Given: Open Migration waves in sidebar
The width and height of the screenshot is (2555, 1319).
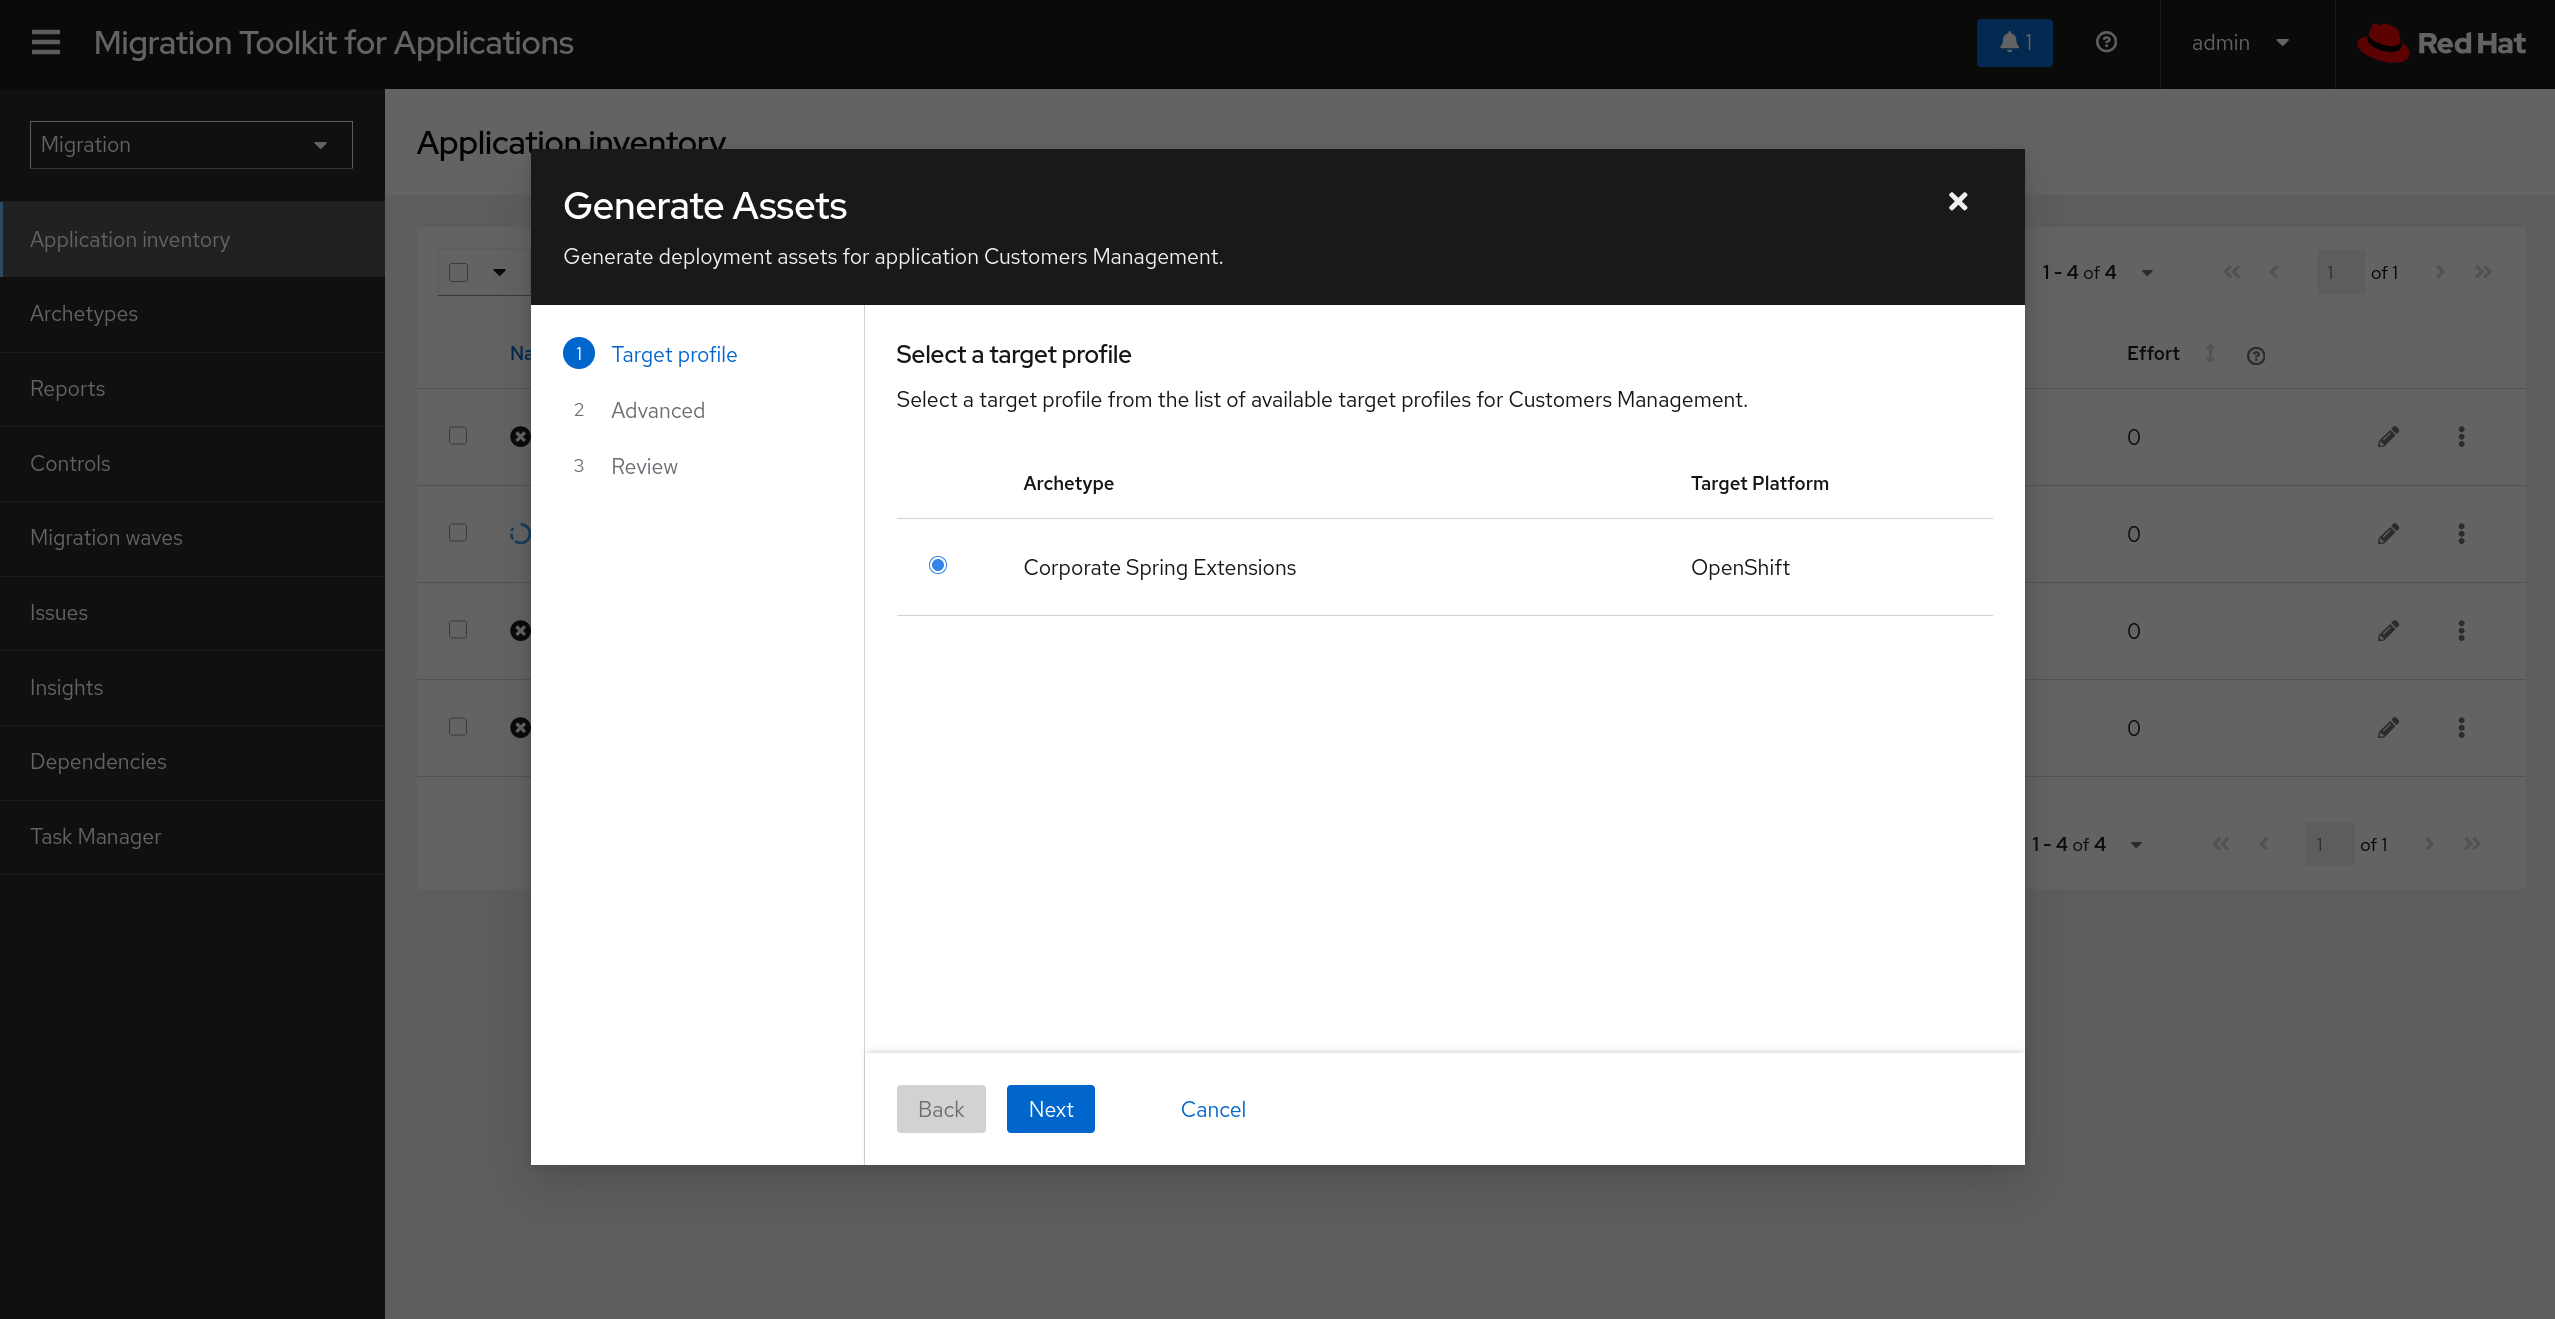Looking at the screenshot, I should pyautogui.click(x=106, y=537).
